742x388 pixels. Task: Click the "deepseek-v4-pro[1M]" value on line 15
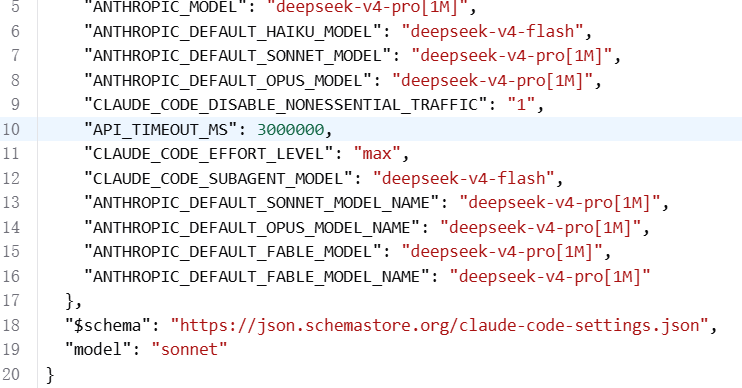click(x=502, y=252)
